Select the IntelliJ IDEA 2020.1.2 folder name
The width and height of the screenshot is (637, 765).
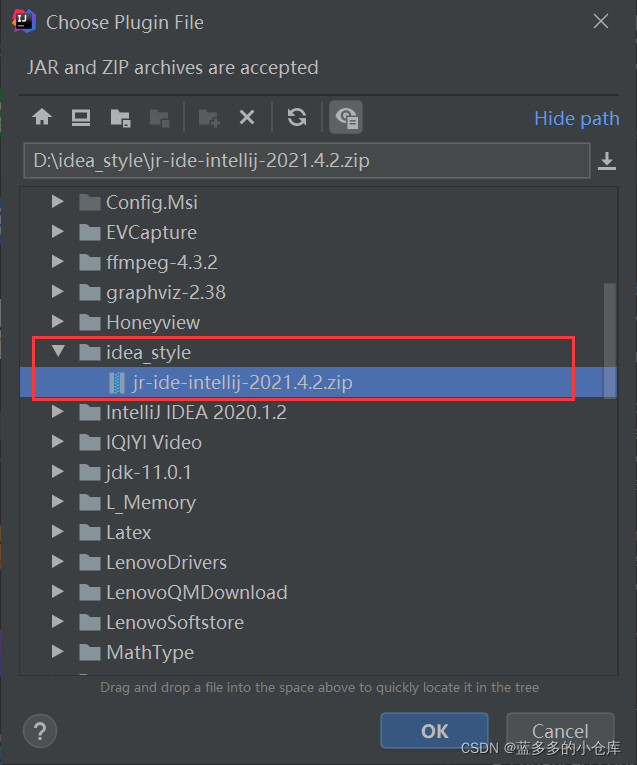pos(197,413)
